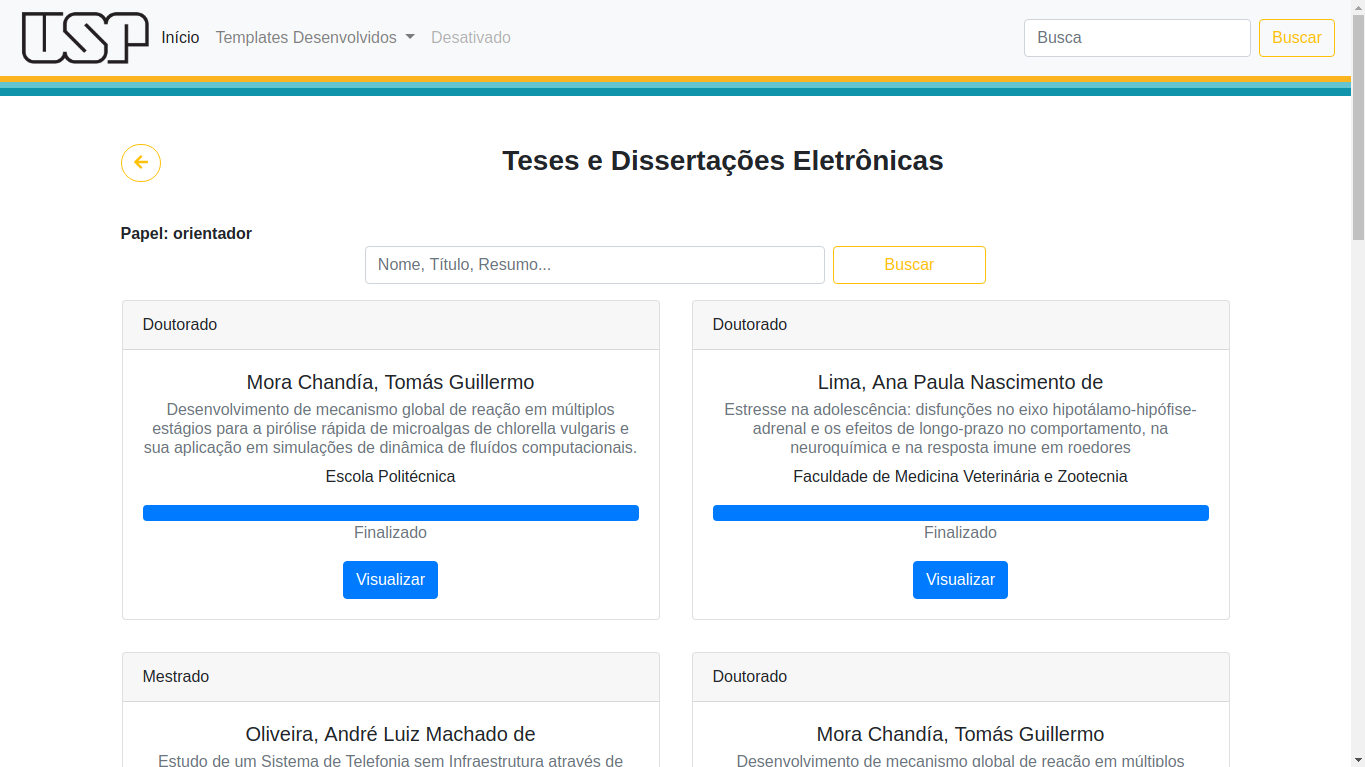Screen dimensions: 1365x767
Task: Click the USP logo
Action: click(x=85, y=38)
